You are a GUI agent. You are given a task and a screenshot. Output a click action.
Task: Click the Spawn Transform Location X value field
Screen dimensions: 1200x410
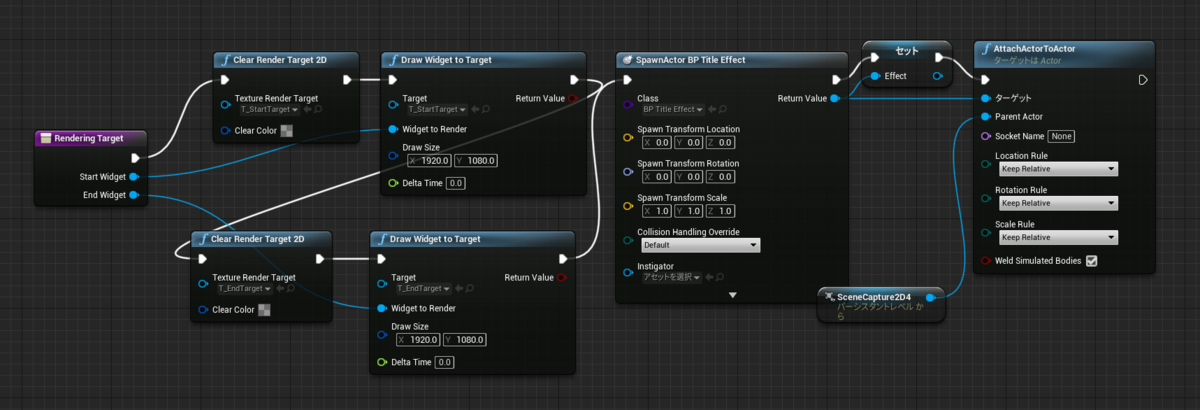(656, 144)
